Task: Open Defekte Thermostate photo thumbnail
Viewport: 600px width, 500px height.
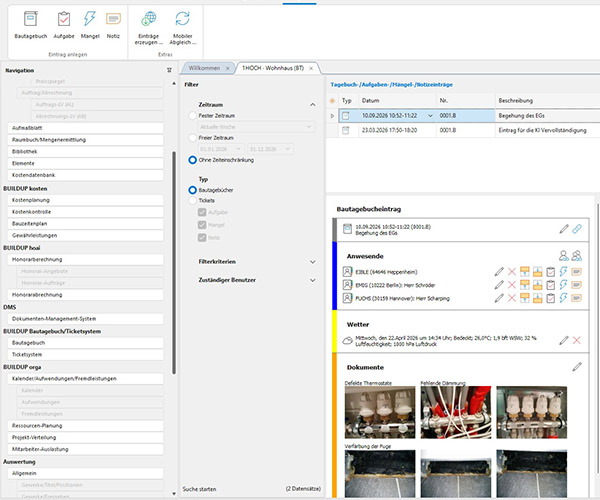Action: [x=380, y=412]
